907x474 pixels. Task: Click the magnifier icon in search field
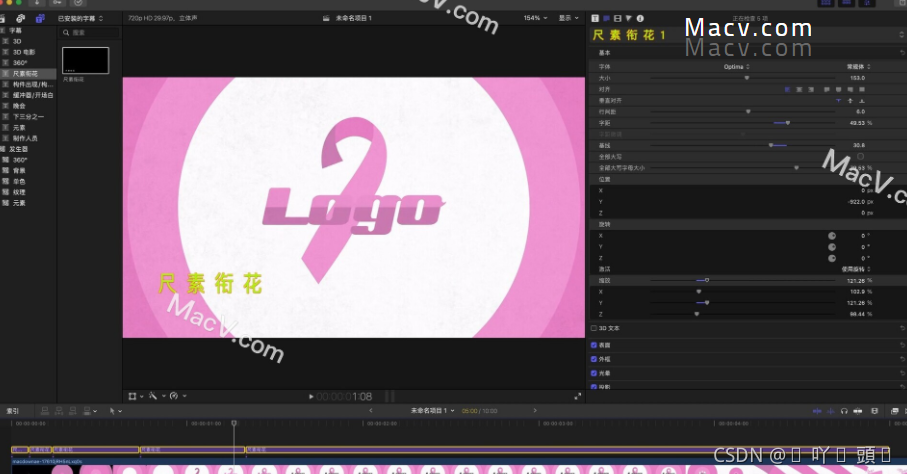point(66,33)
